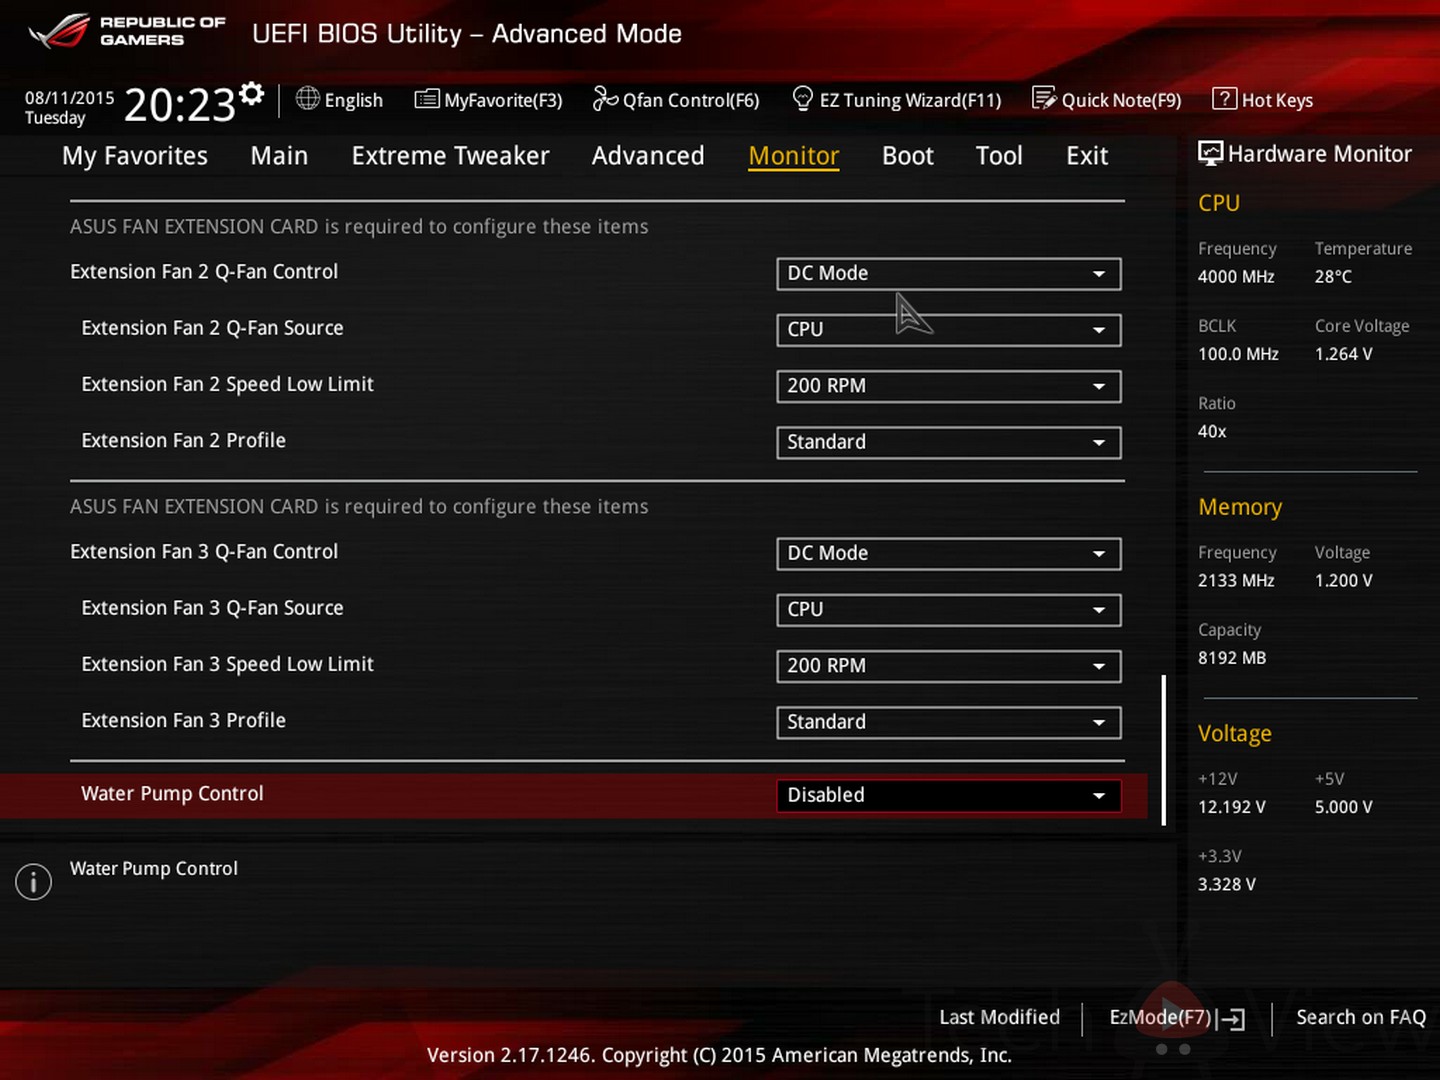Click the Qfan Control fan icon

(x=605, y=99)
